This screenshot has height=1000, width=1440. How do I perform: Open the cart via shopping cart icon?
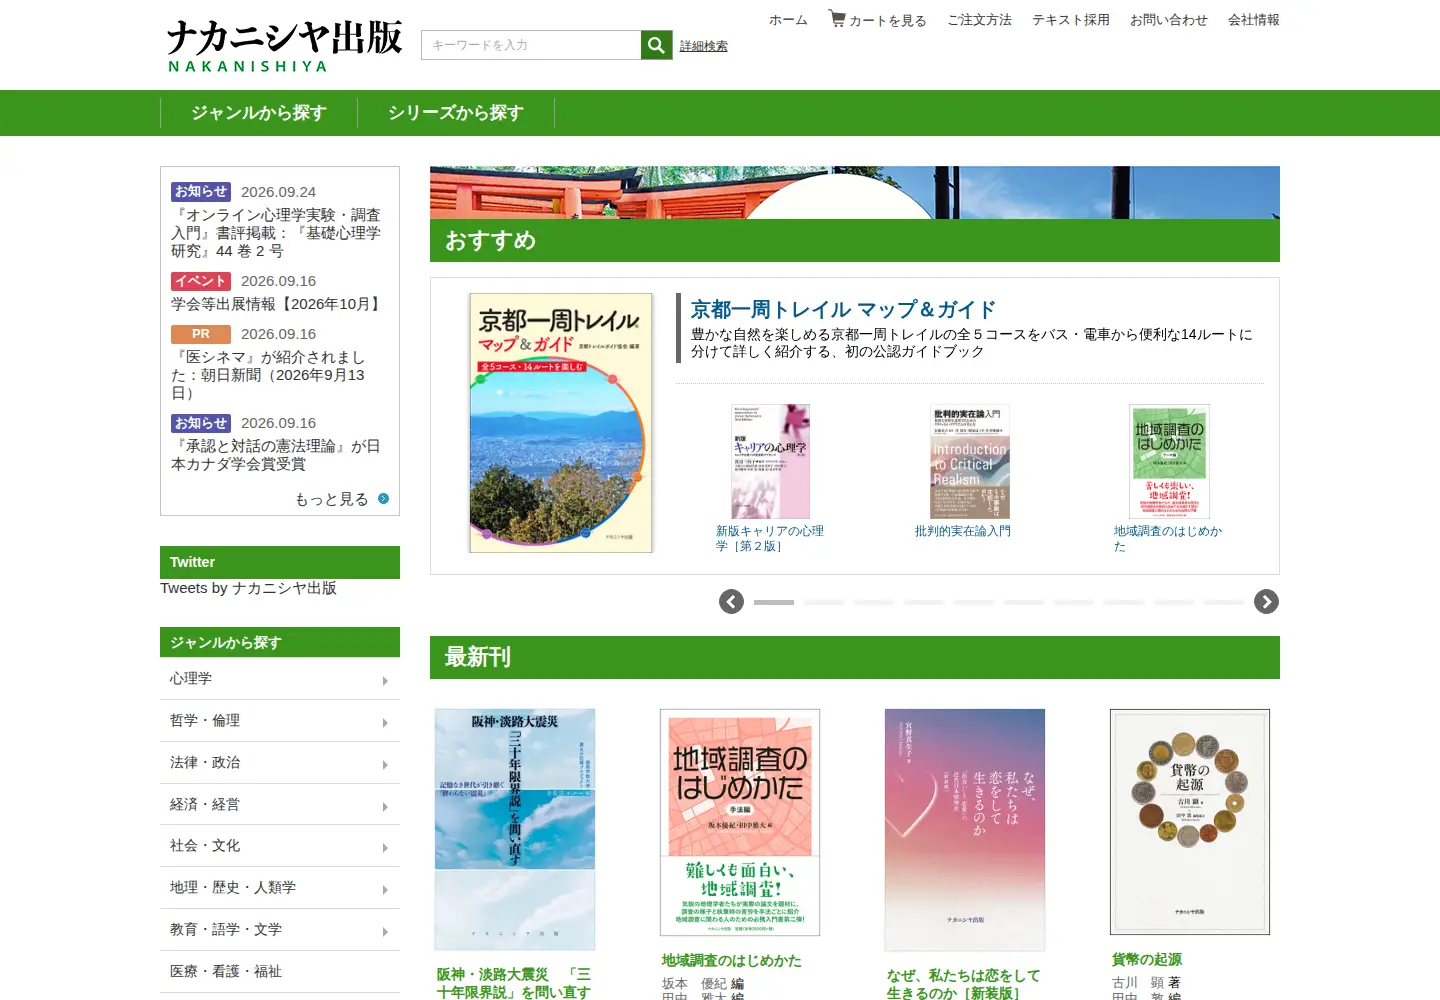837,19
